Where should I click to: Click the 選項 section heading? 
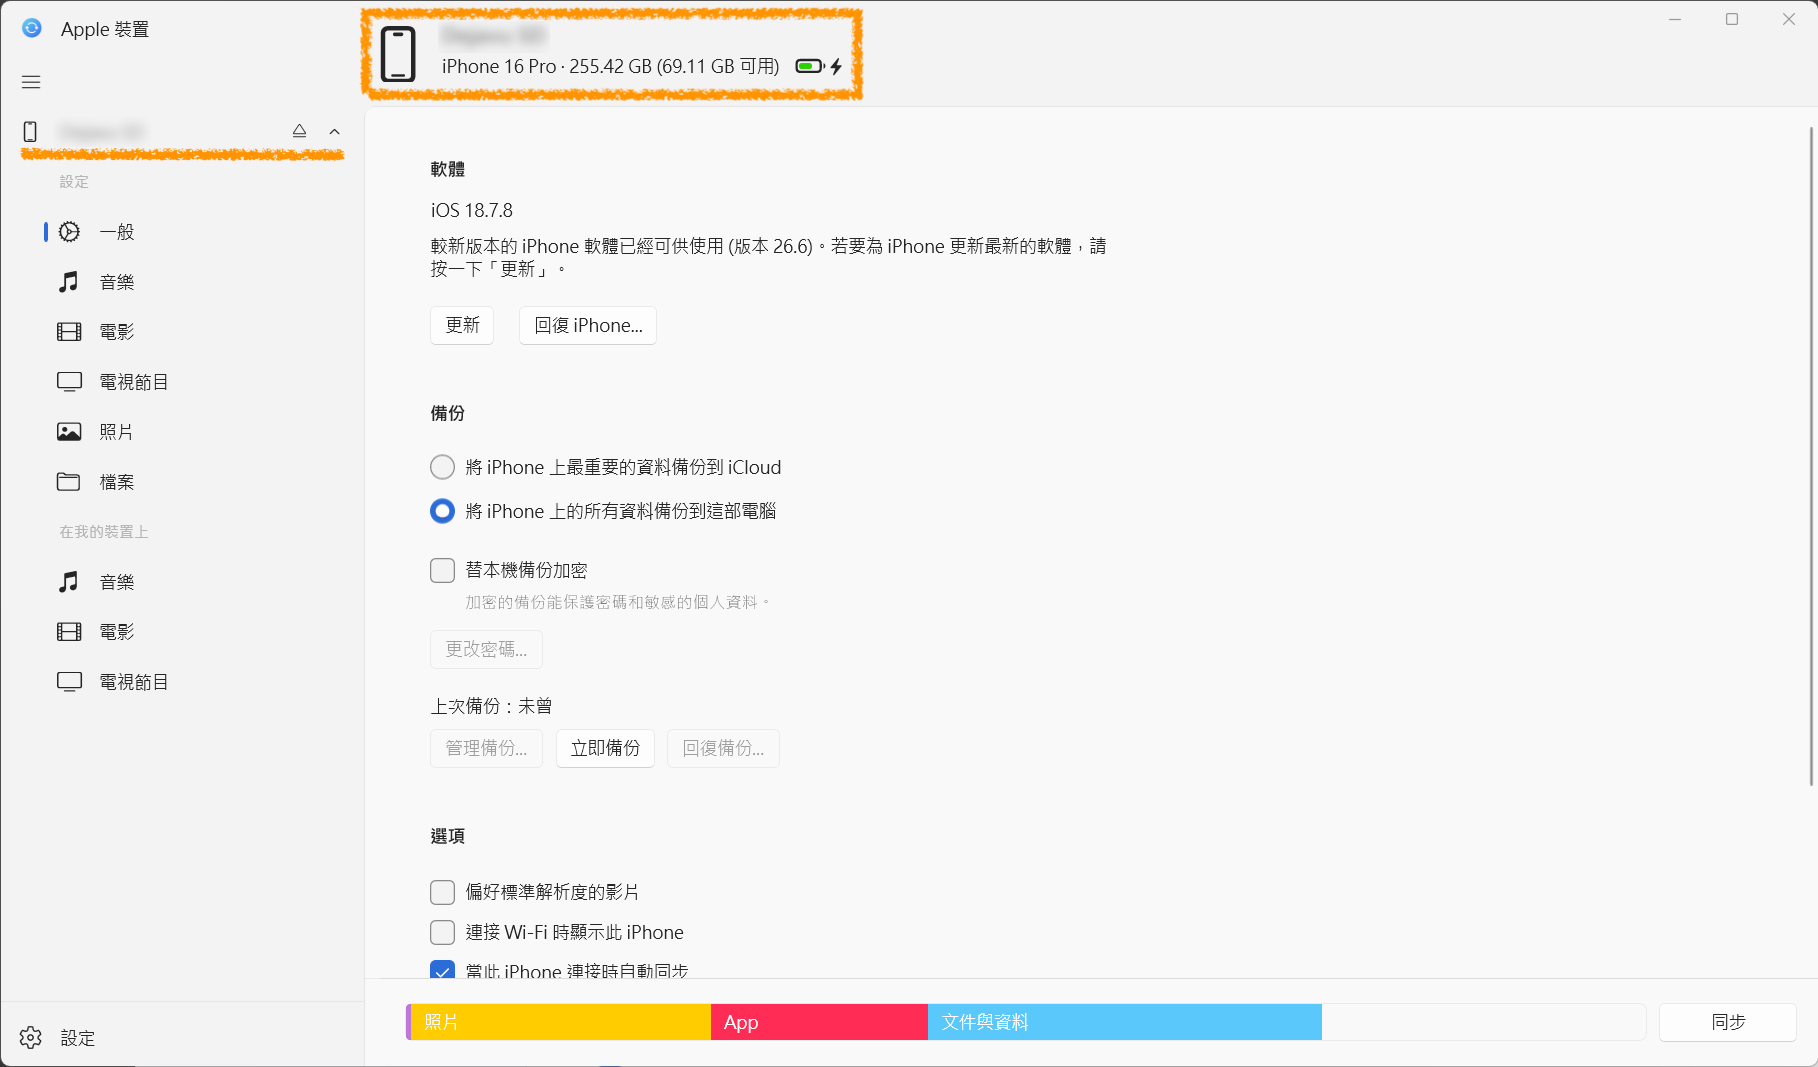point(448,836)
